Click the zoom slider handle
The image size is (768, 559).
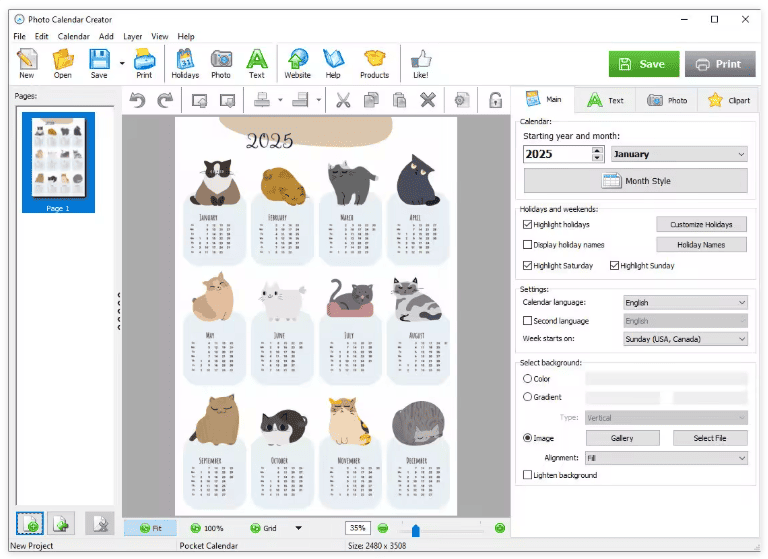(x=415, y=530)
